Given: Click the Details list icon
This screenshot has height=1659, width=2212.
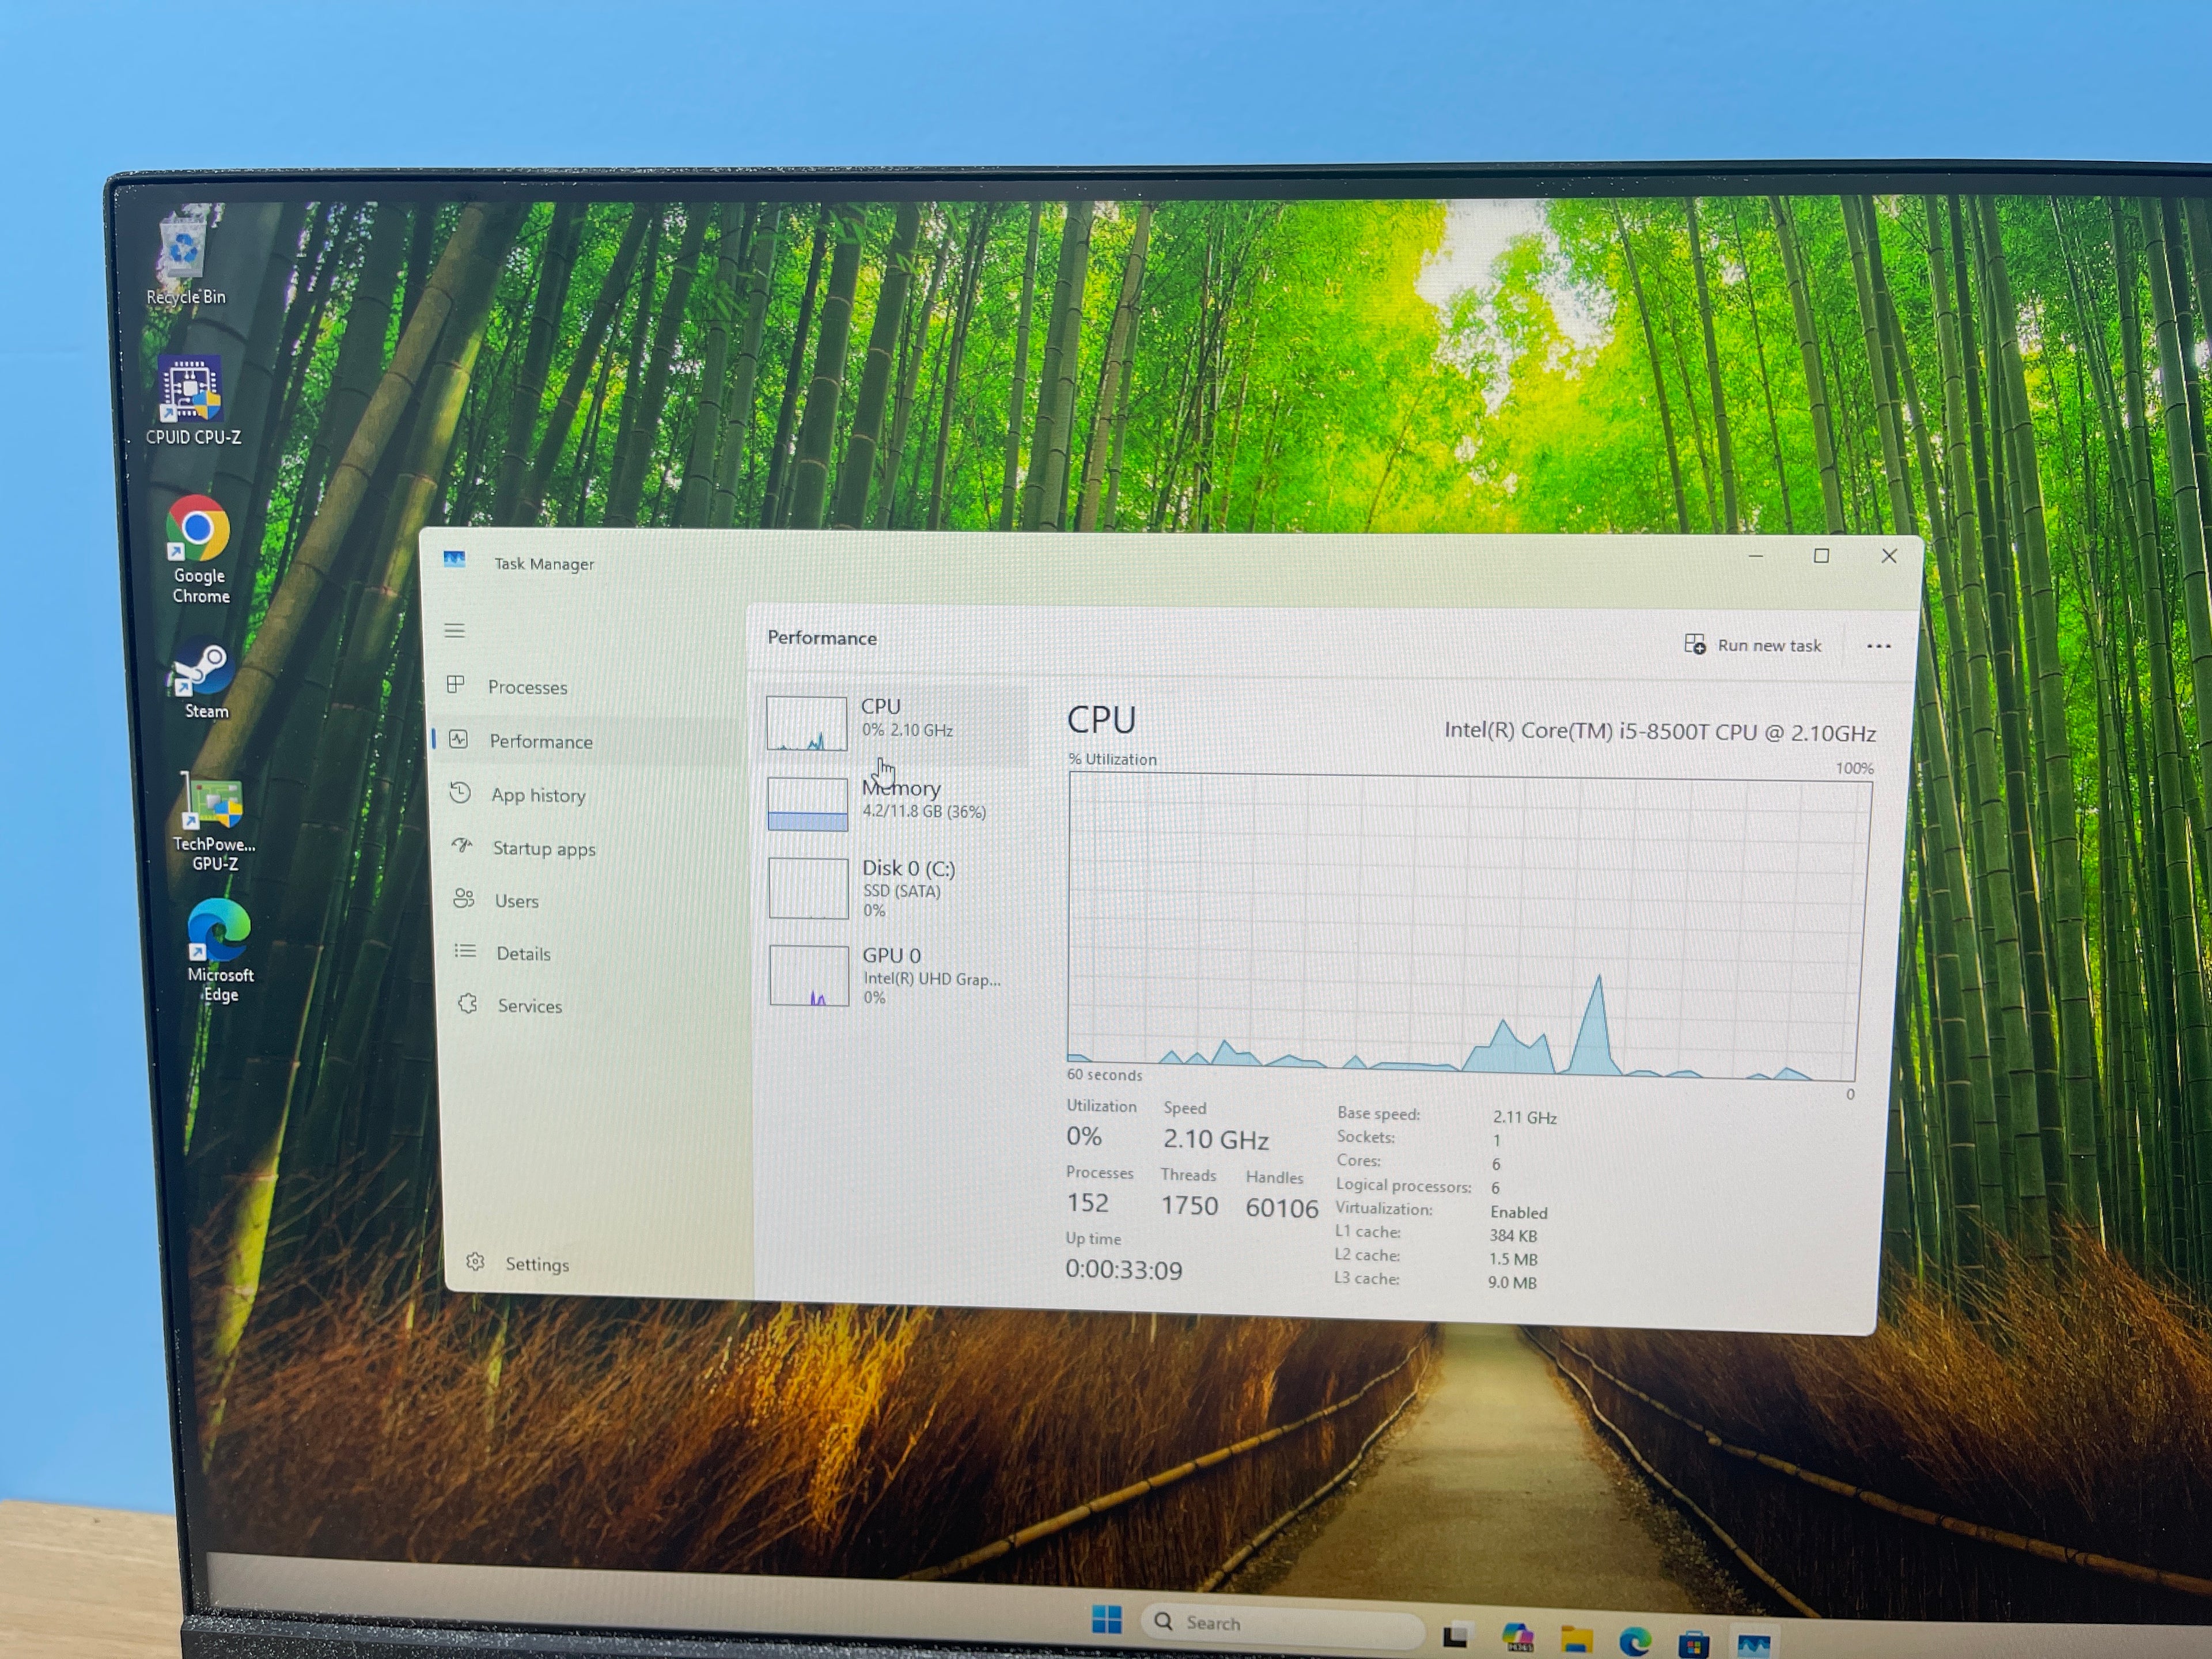Looking at the screenshot, I should tap(465, 951).
